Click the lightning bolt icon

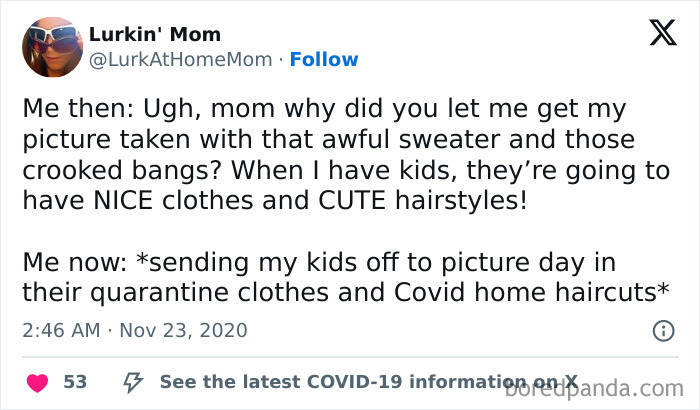coord(131,381)
